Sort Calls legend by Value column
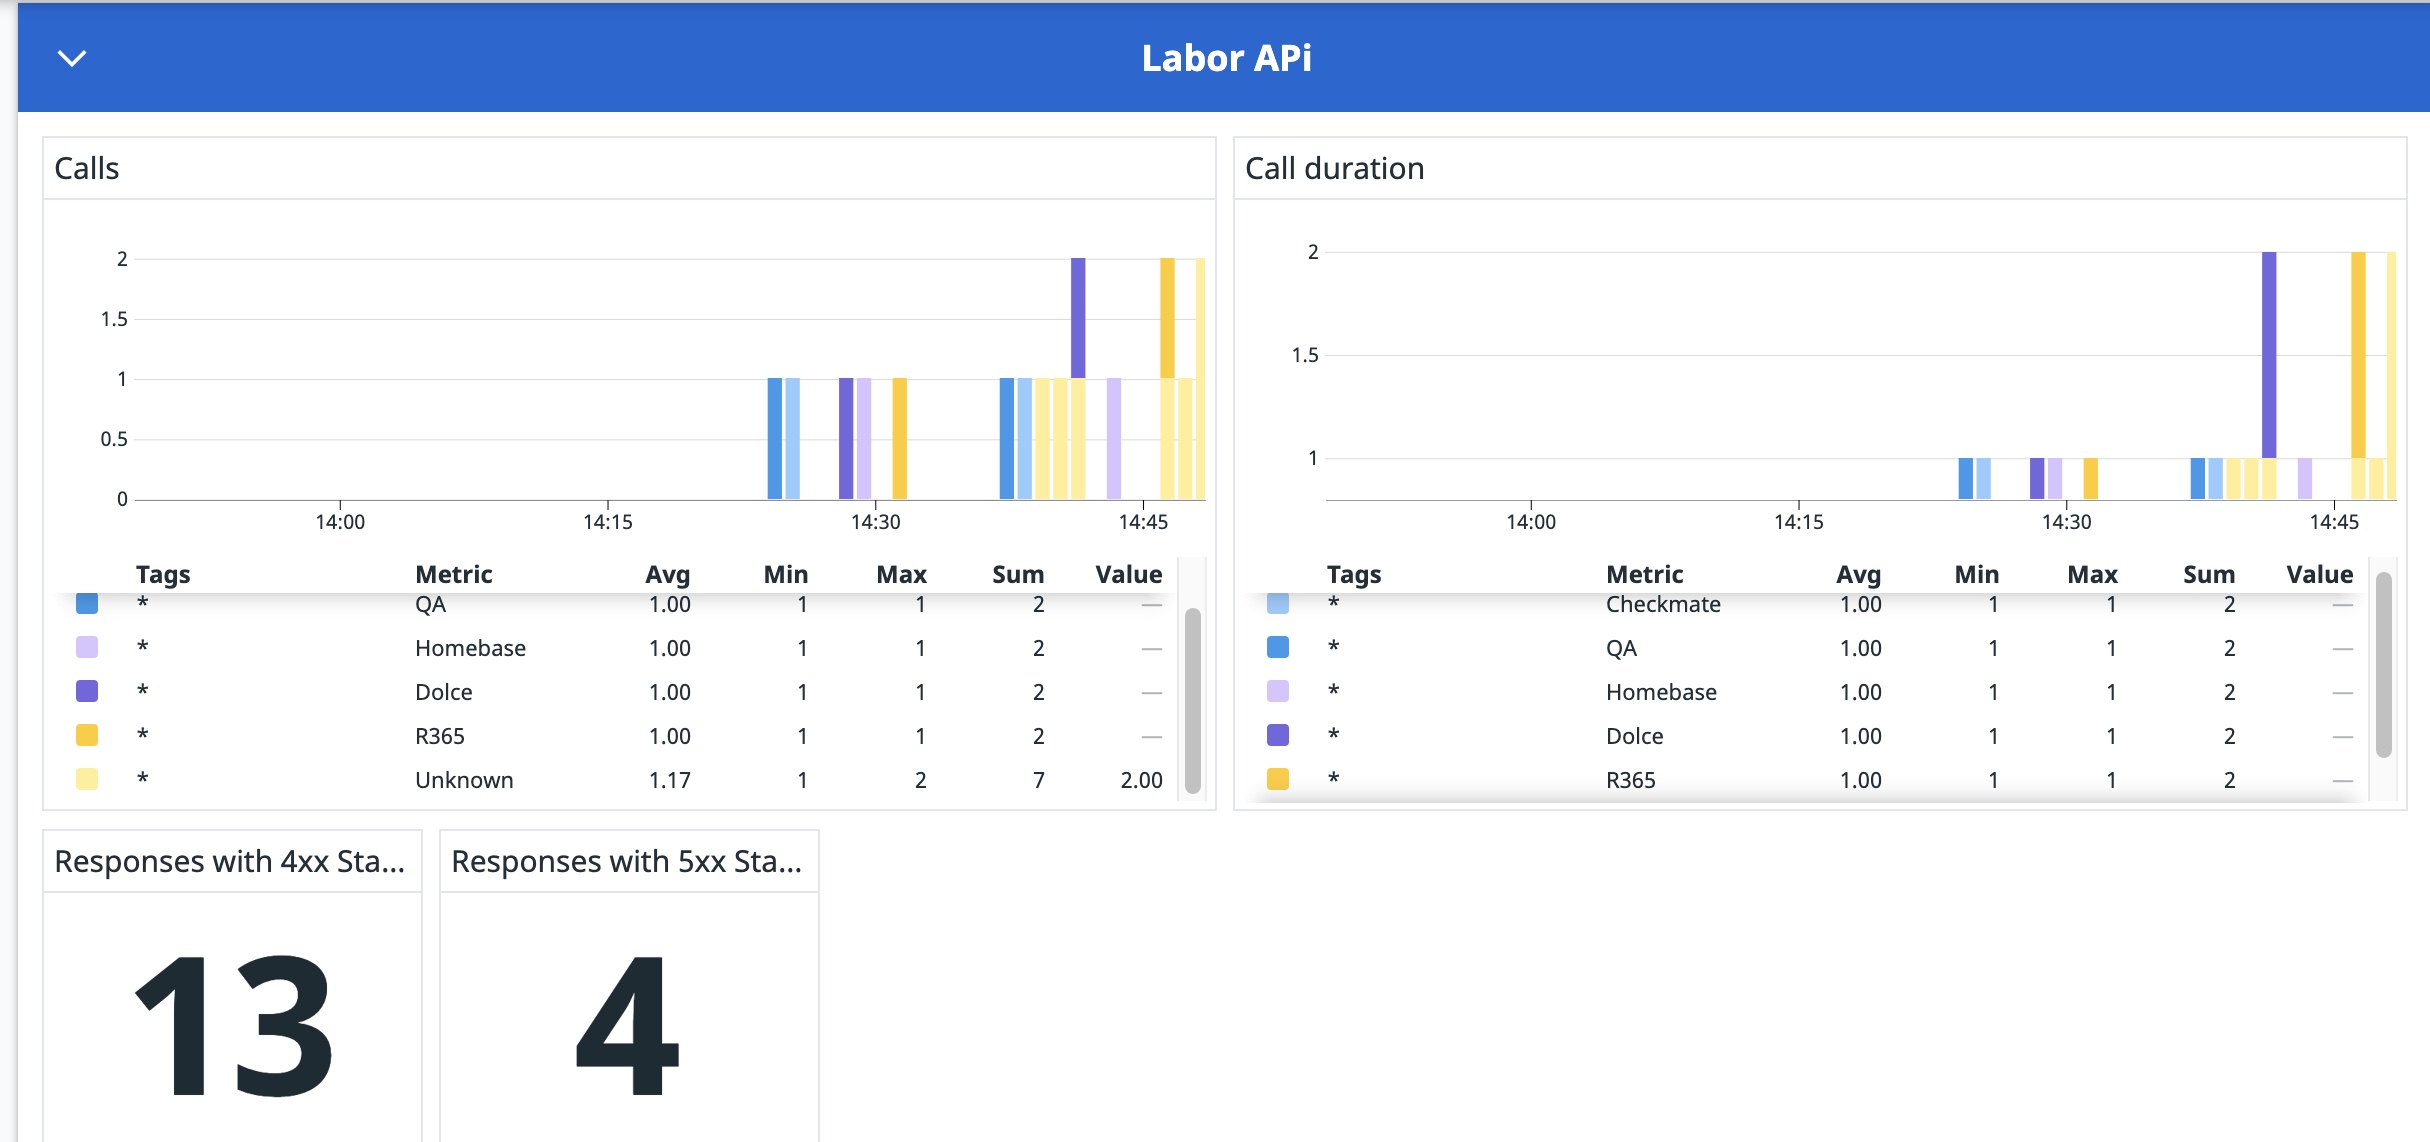This screenshot has height=1142, width=2430. click(x=1129, y=574)
